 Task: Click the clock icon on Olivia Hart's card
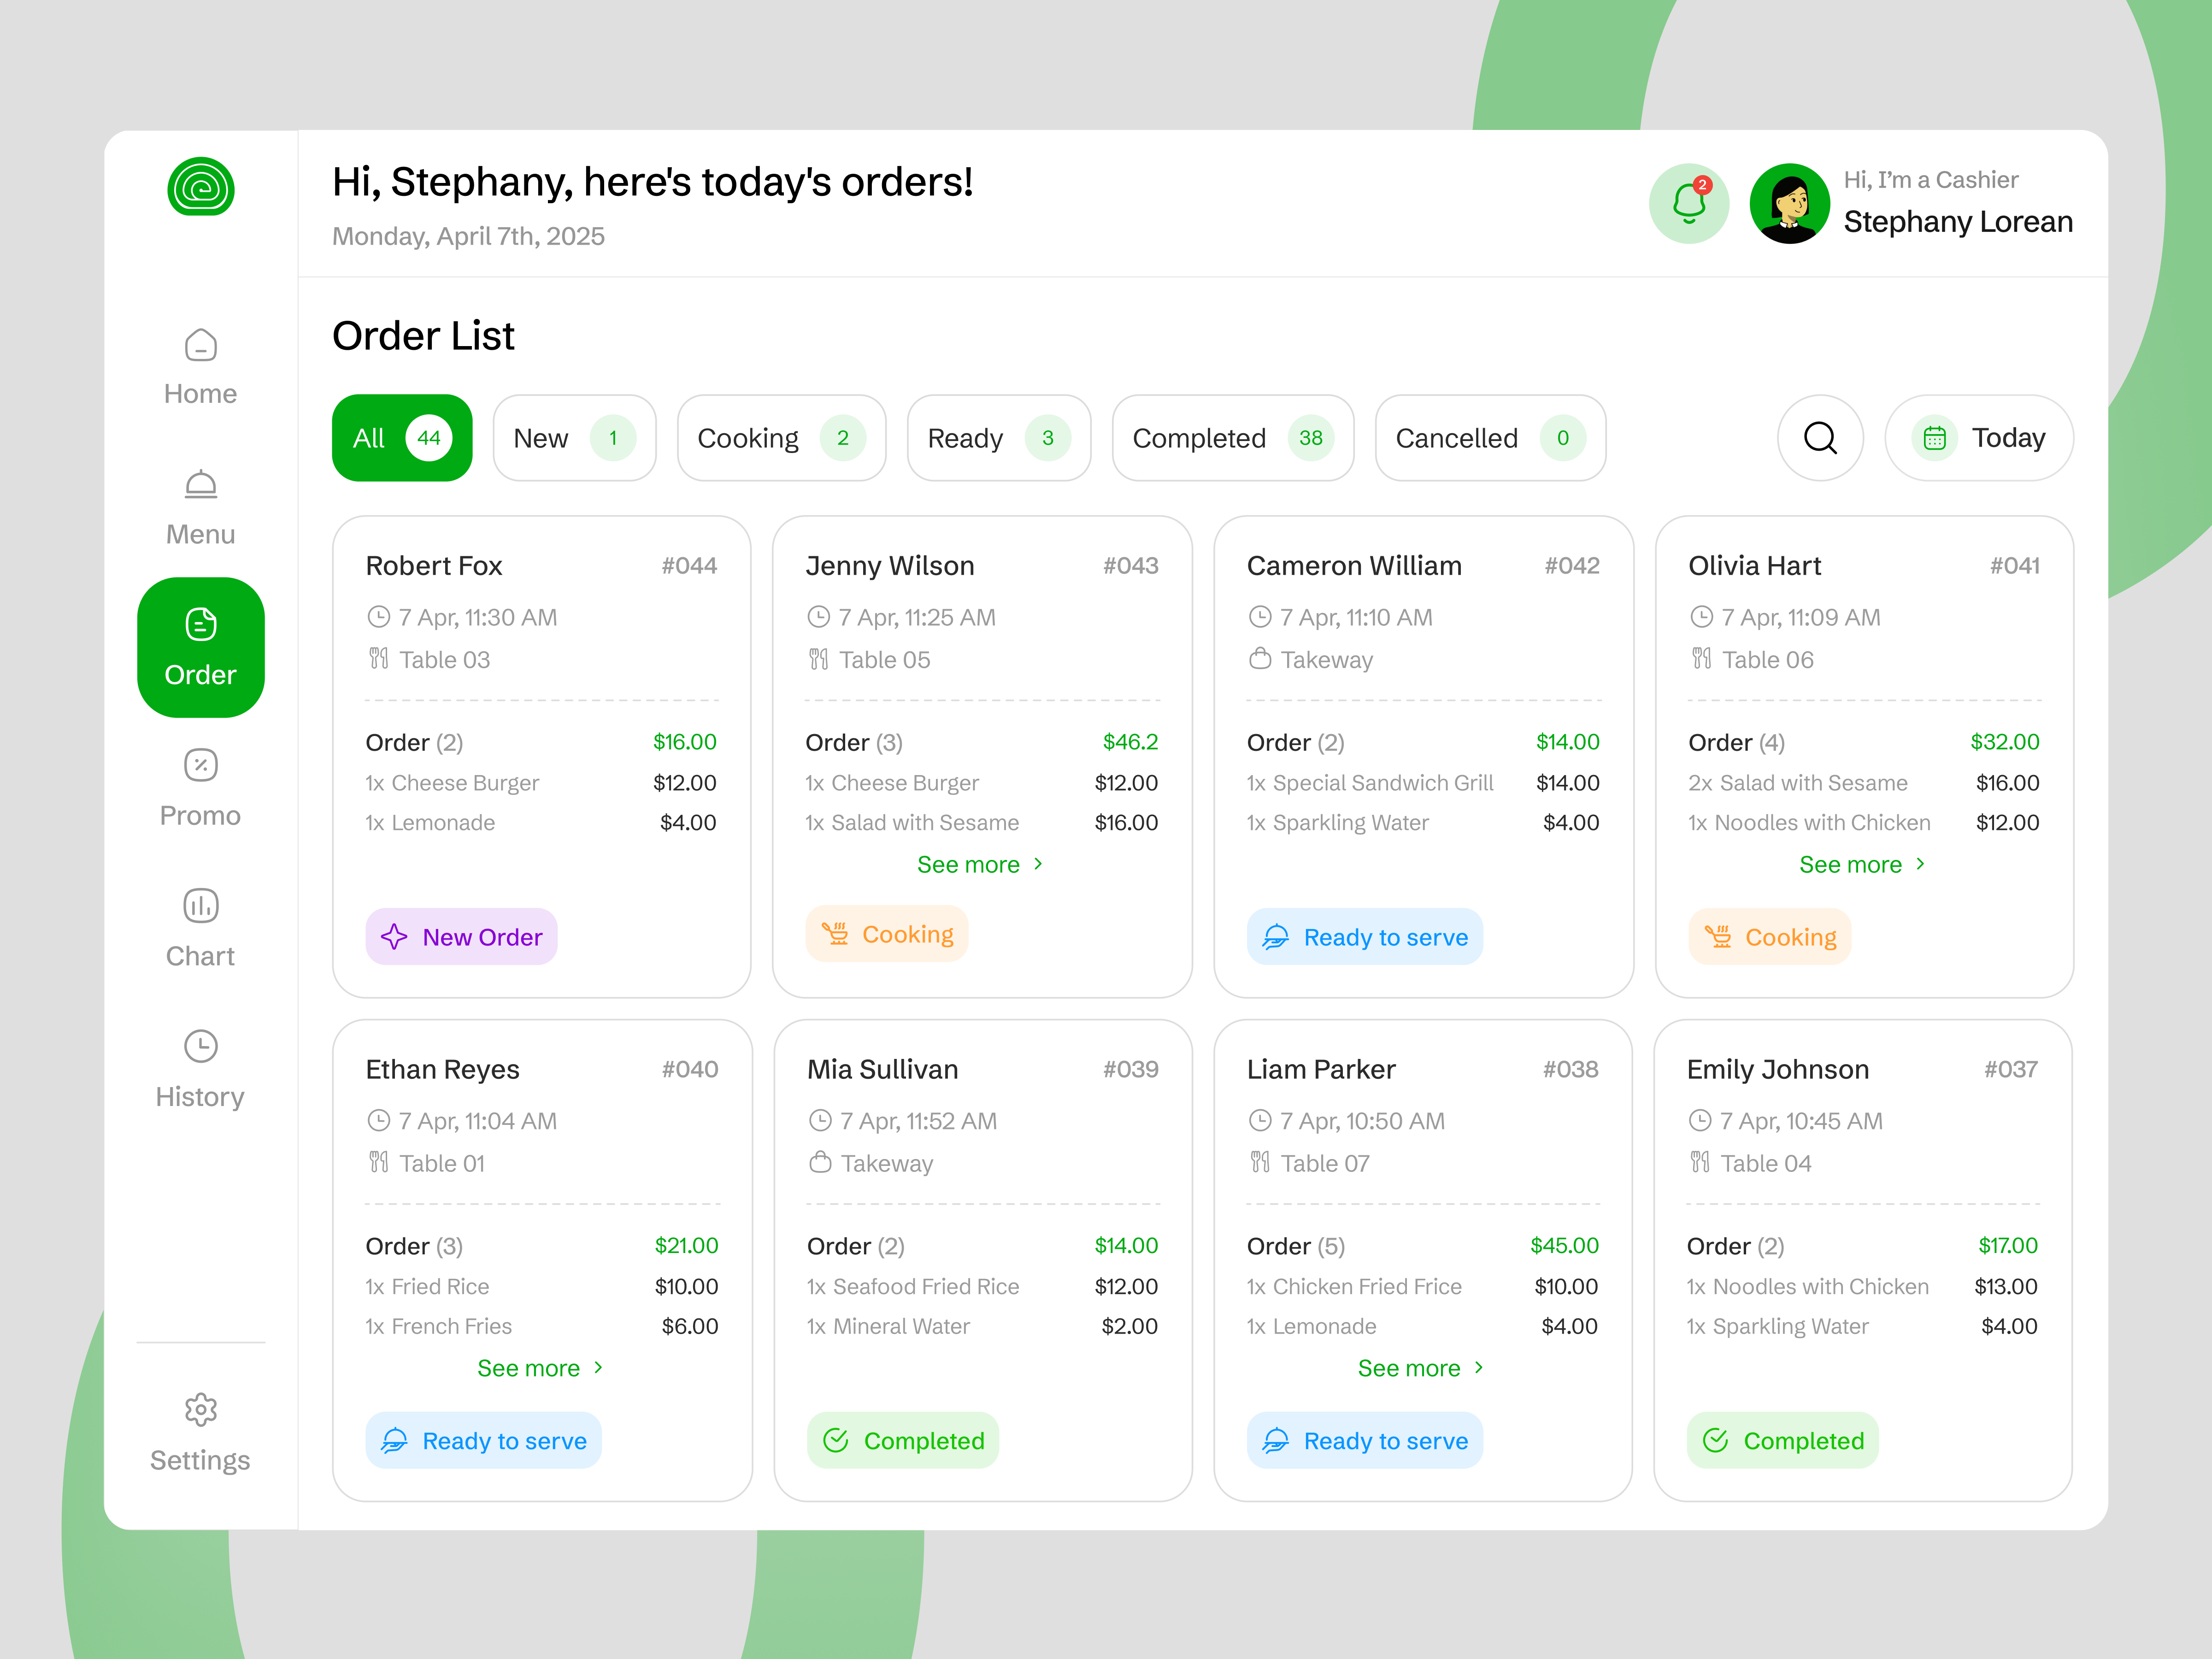(1701, 617)
